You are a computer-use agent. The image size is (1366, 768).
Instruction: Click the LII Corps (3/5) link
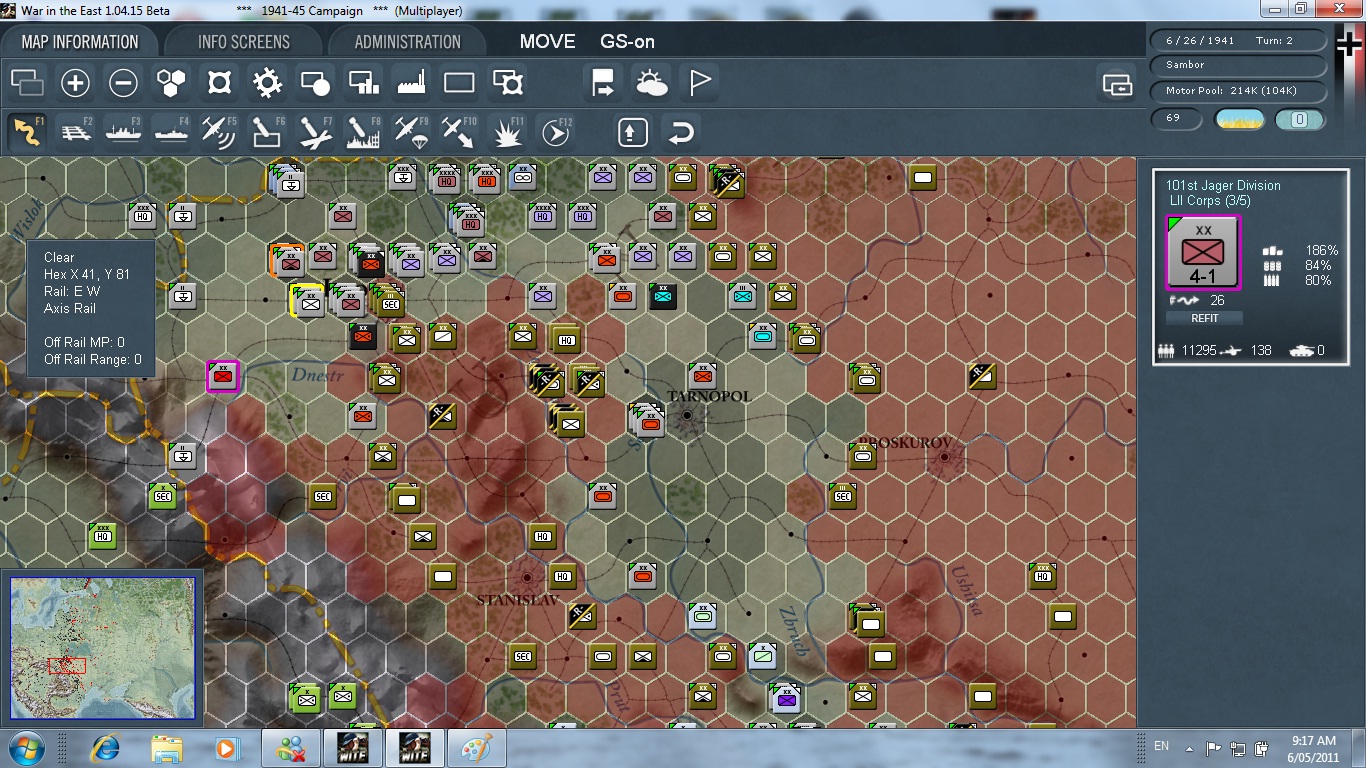click(1210, 201)
